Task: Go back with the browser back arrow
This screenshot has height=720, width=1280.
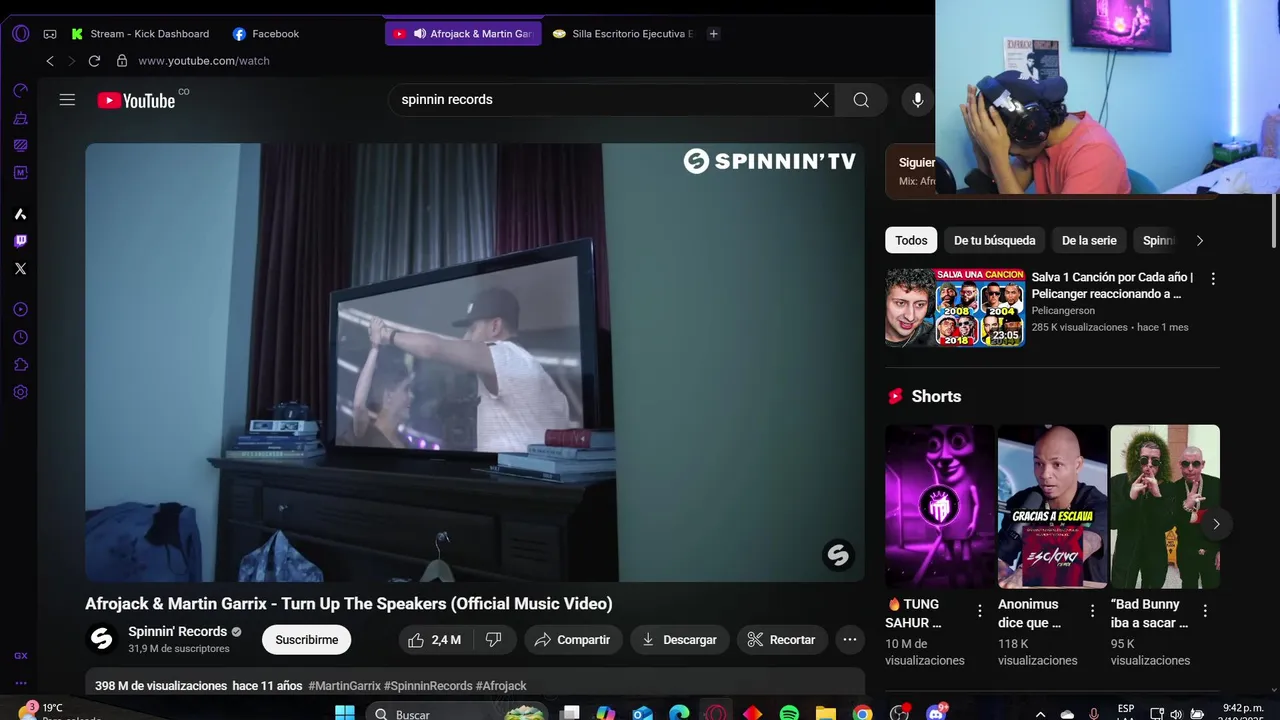Action: (50, 61)
